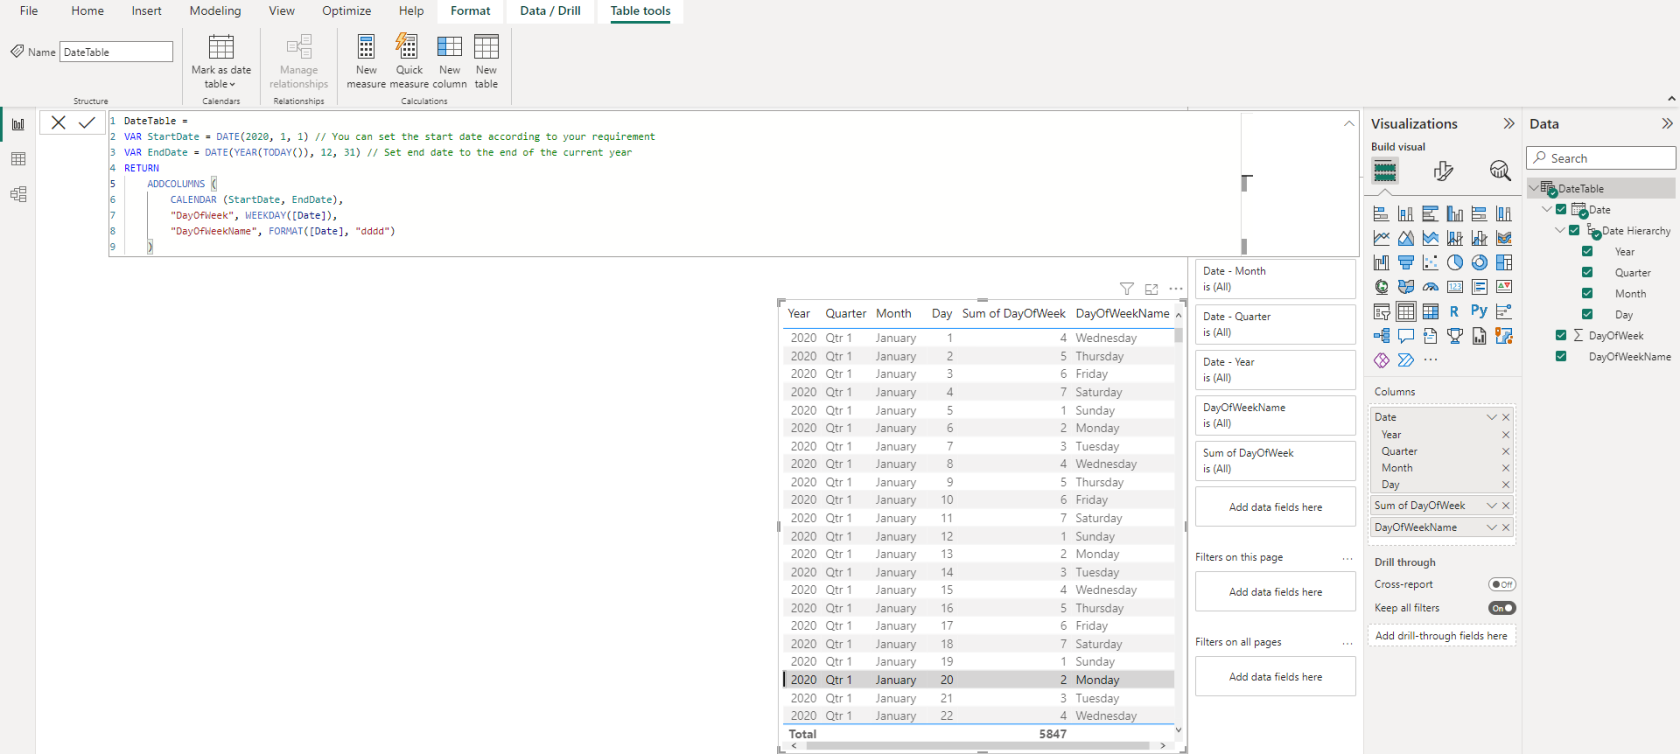Select the Matrix visualization icon
The image size is (1680, 754).
point(1430,311)
